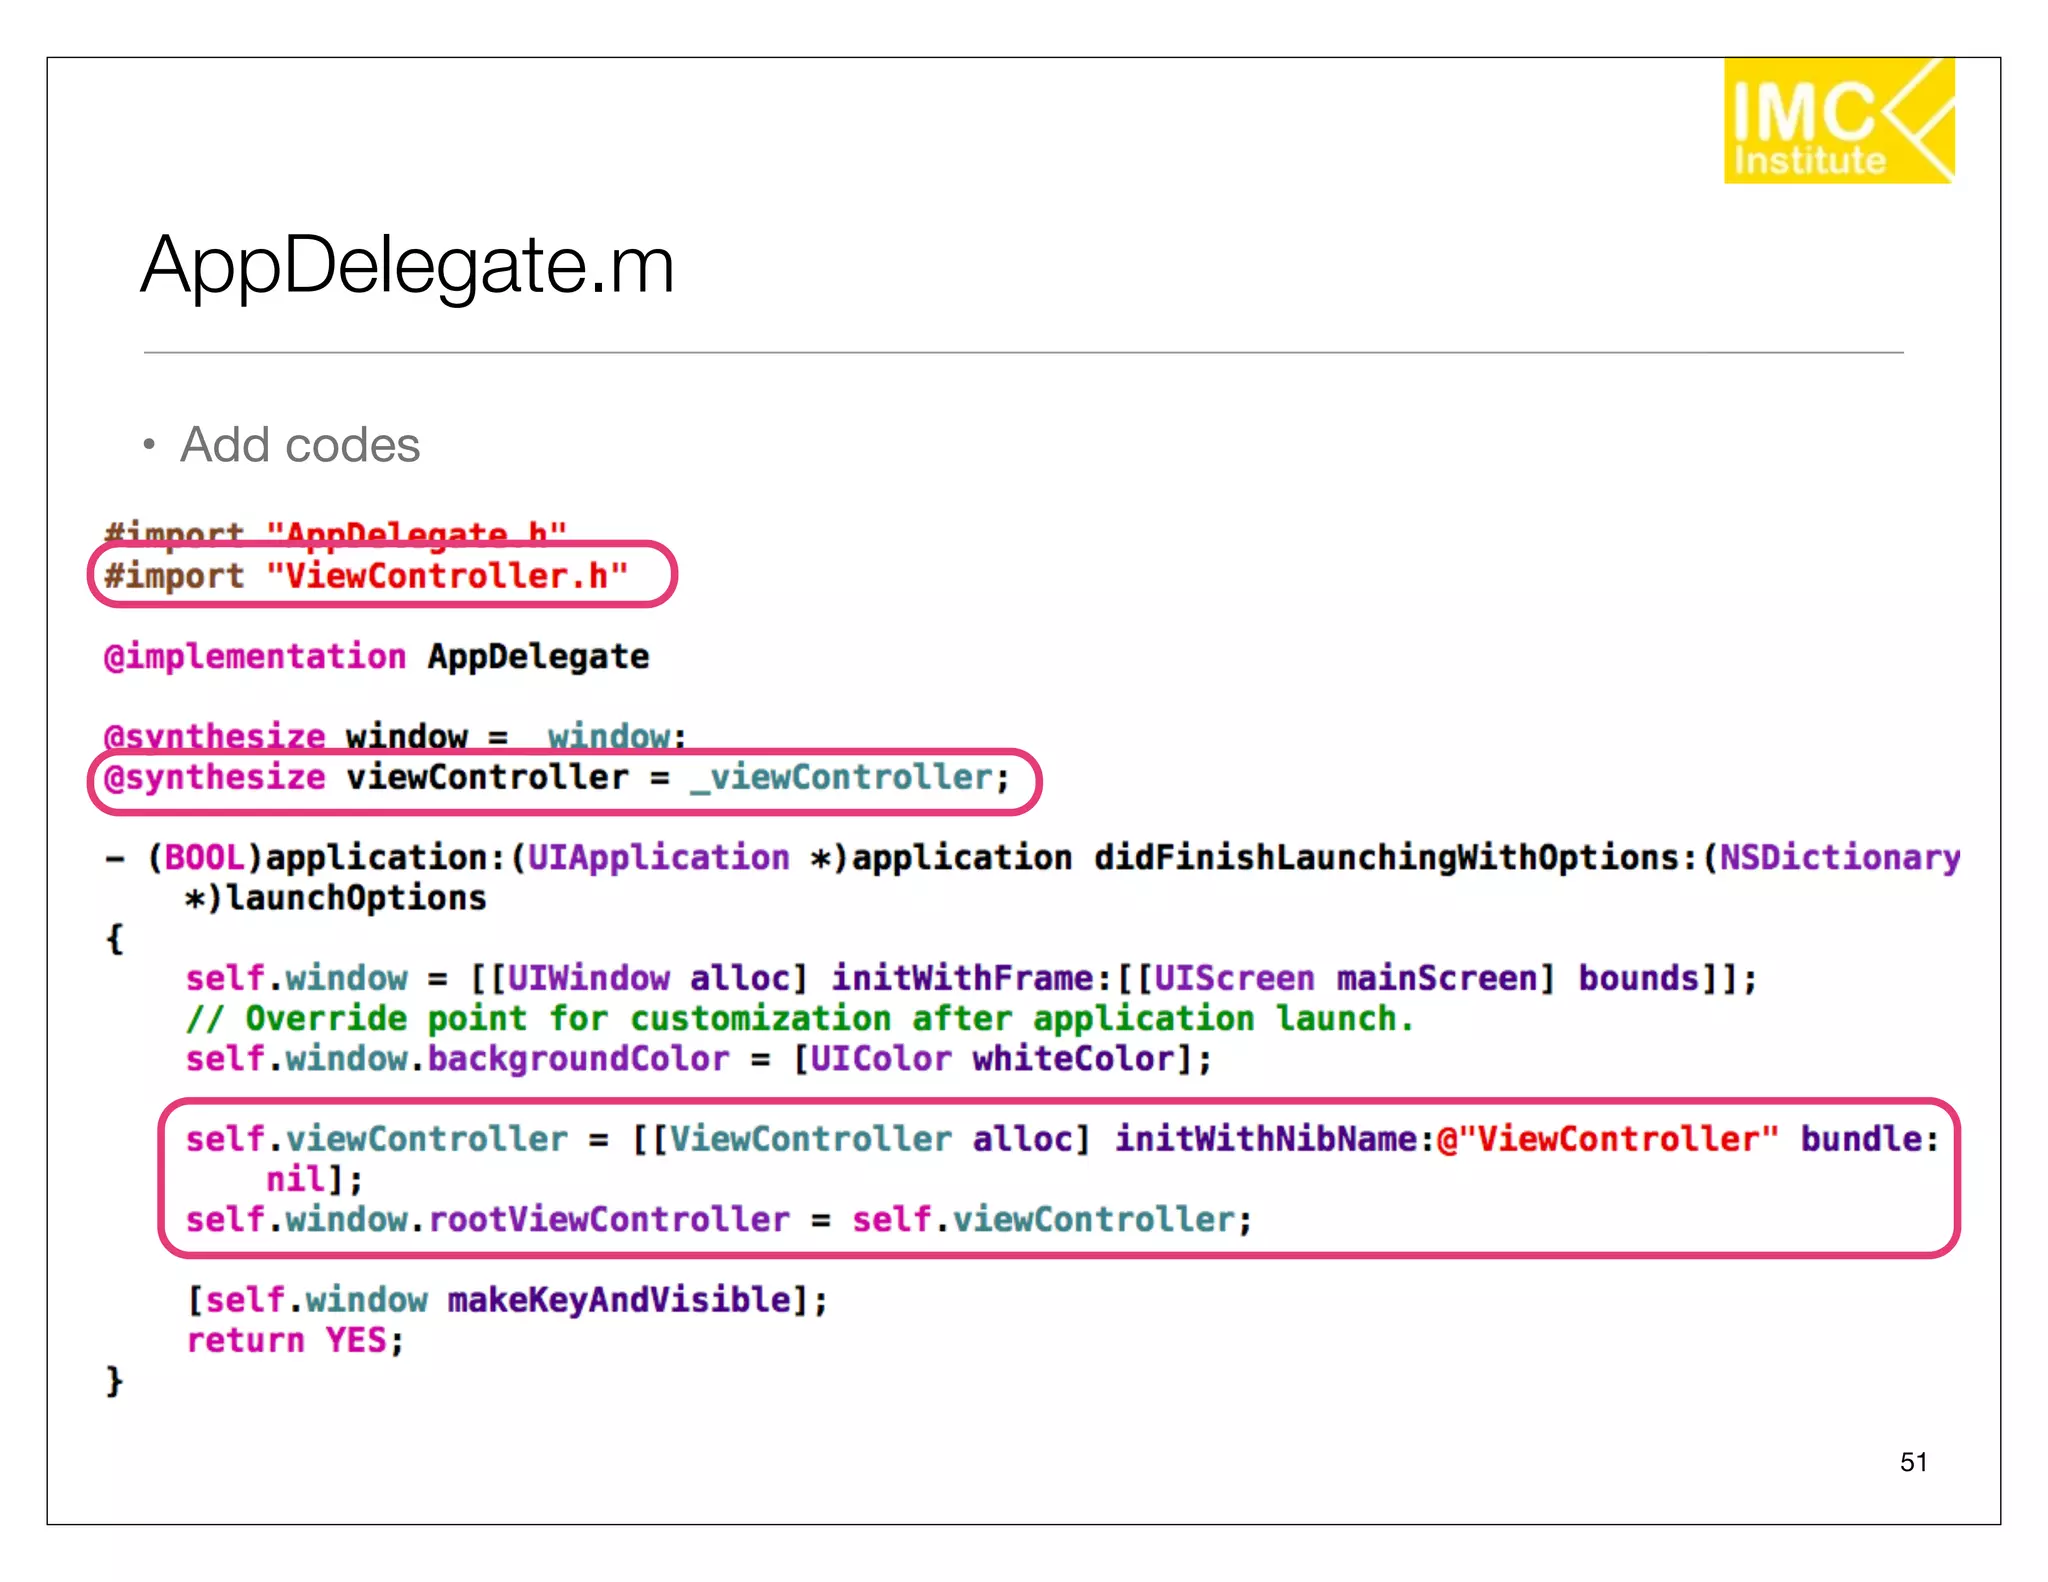Click the backgroundColor whiteColor line
This screenshot has width=2048, height=1582.
click(698, 1059)
